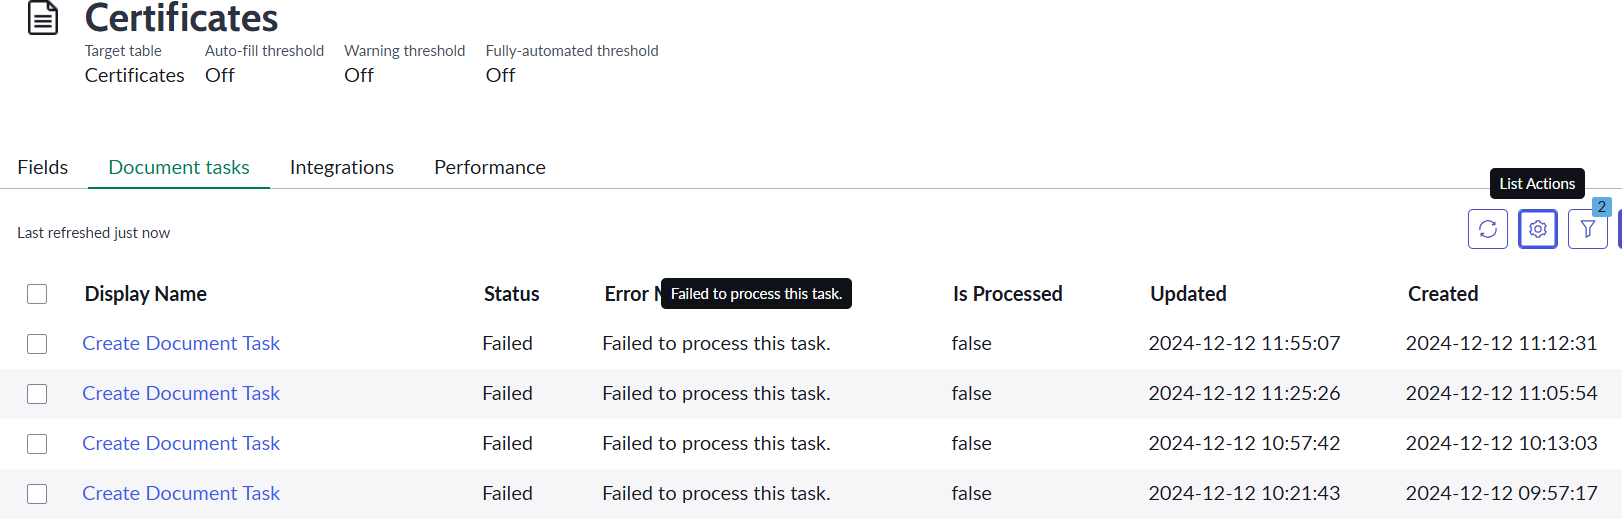The image size is (1622, 520).
Task: Sort by the Updated column header
Action: point(1188,294)
